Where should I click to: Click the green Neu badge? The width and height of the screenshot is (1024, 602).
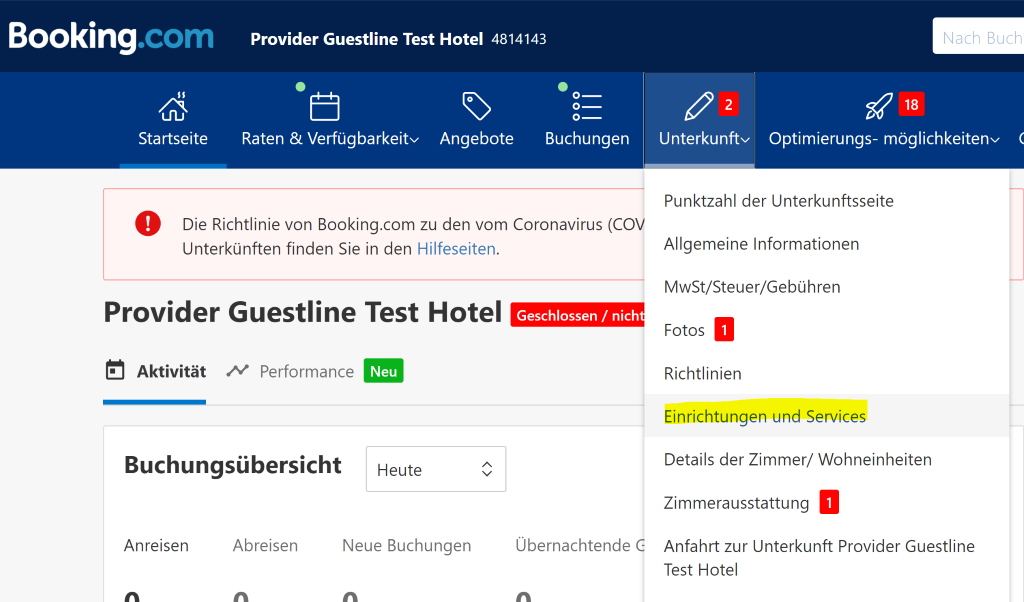[383, 371]
